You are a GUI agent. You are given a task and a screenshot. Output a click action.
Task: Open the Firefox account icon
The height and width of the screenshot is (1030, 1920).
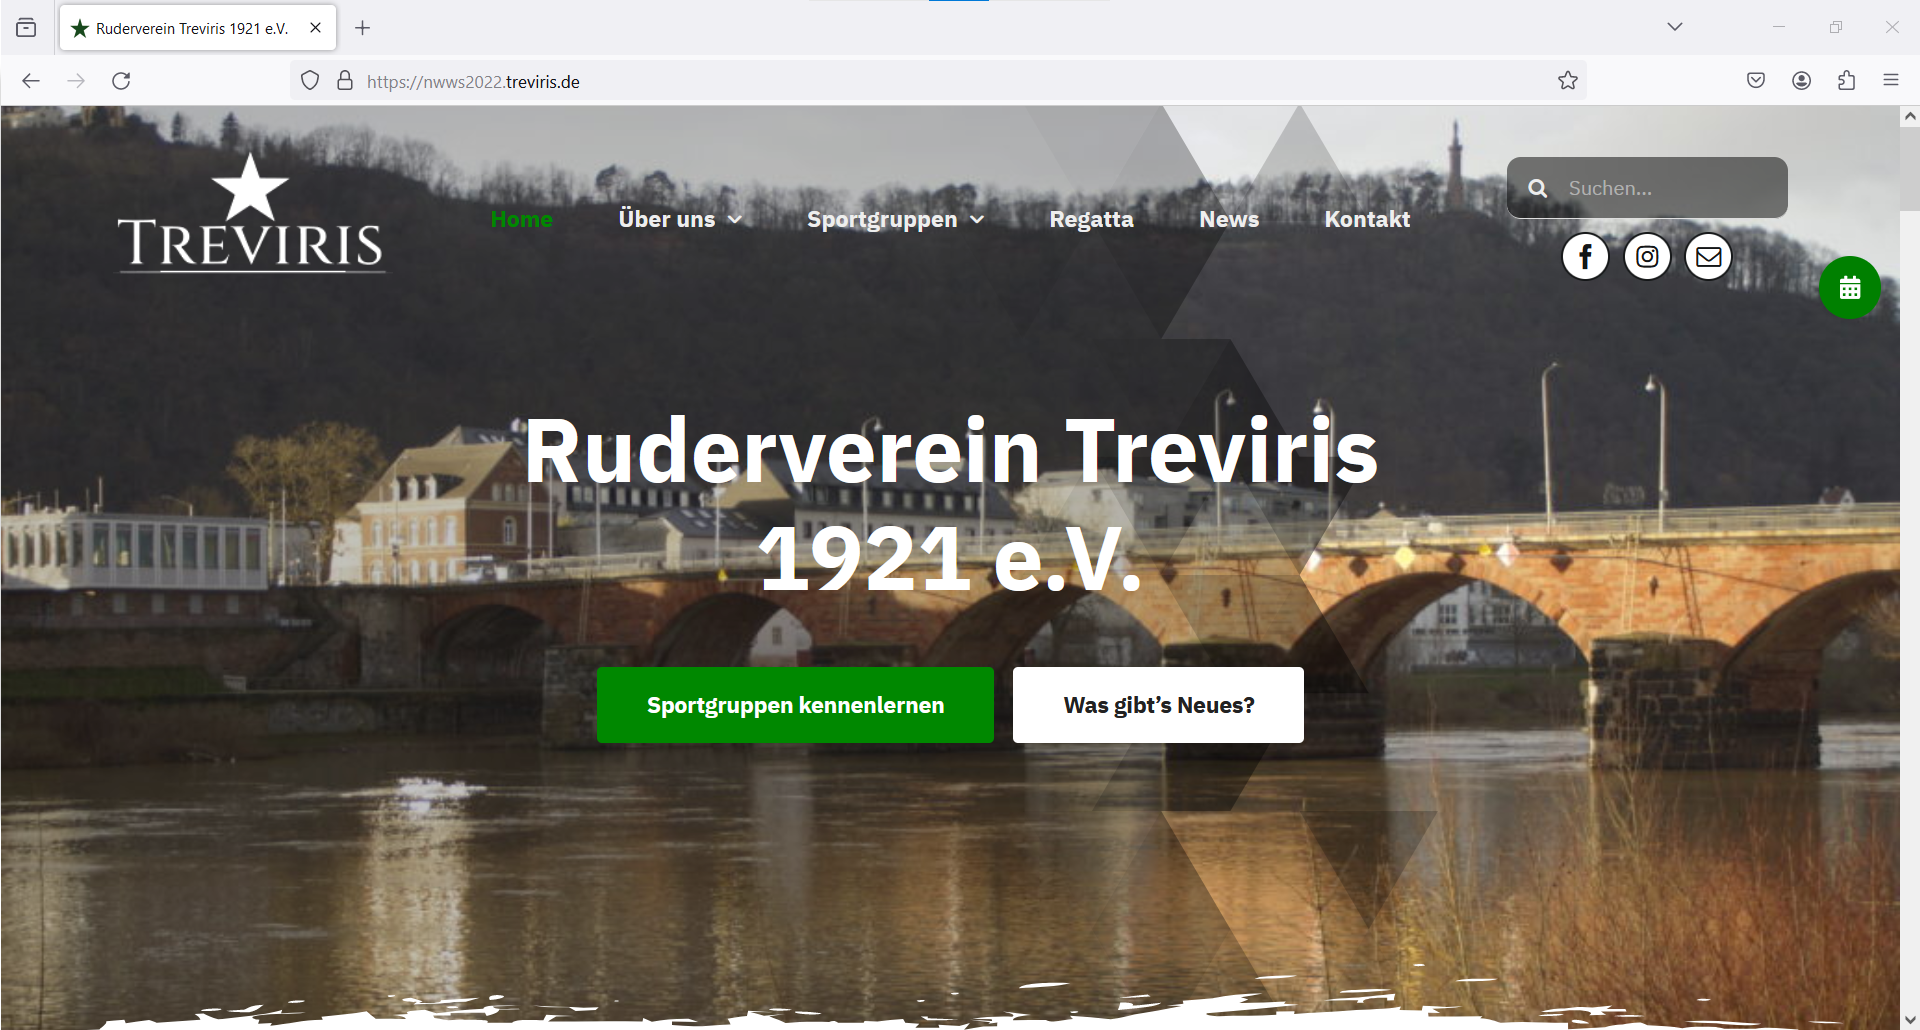(1801, 80)
